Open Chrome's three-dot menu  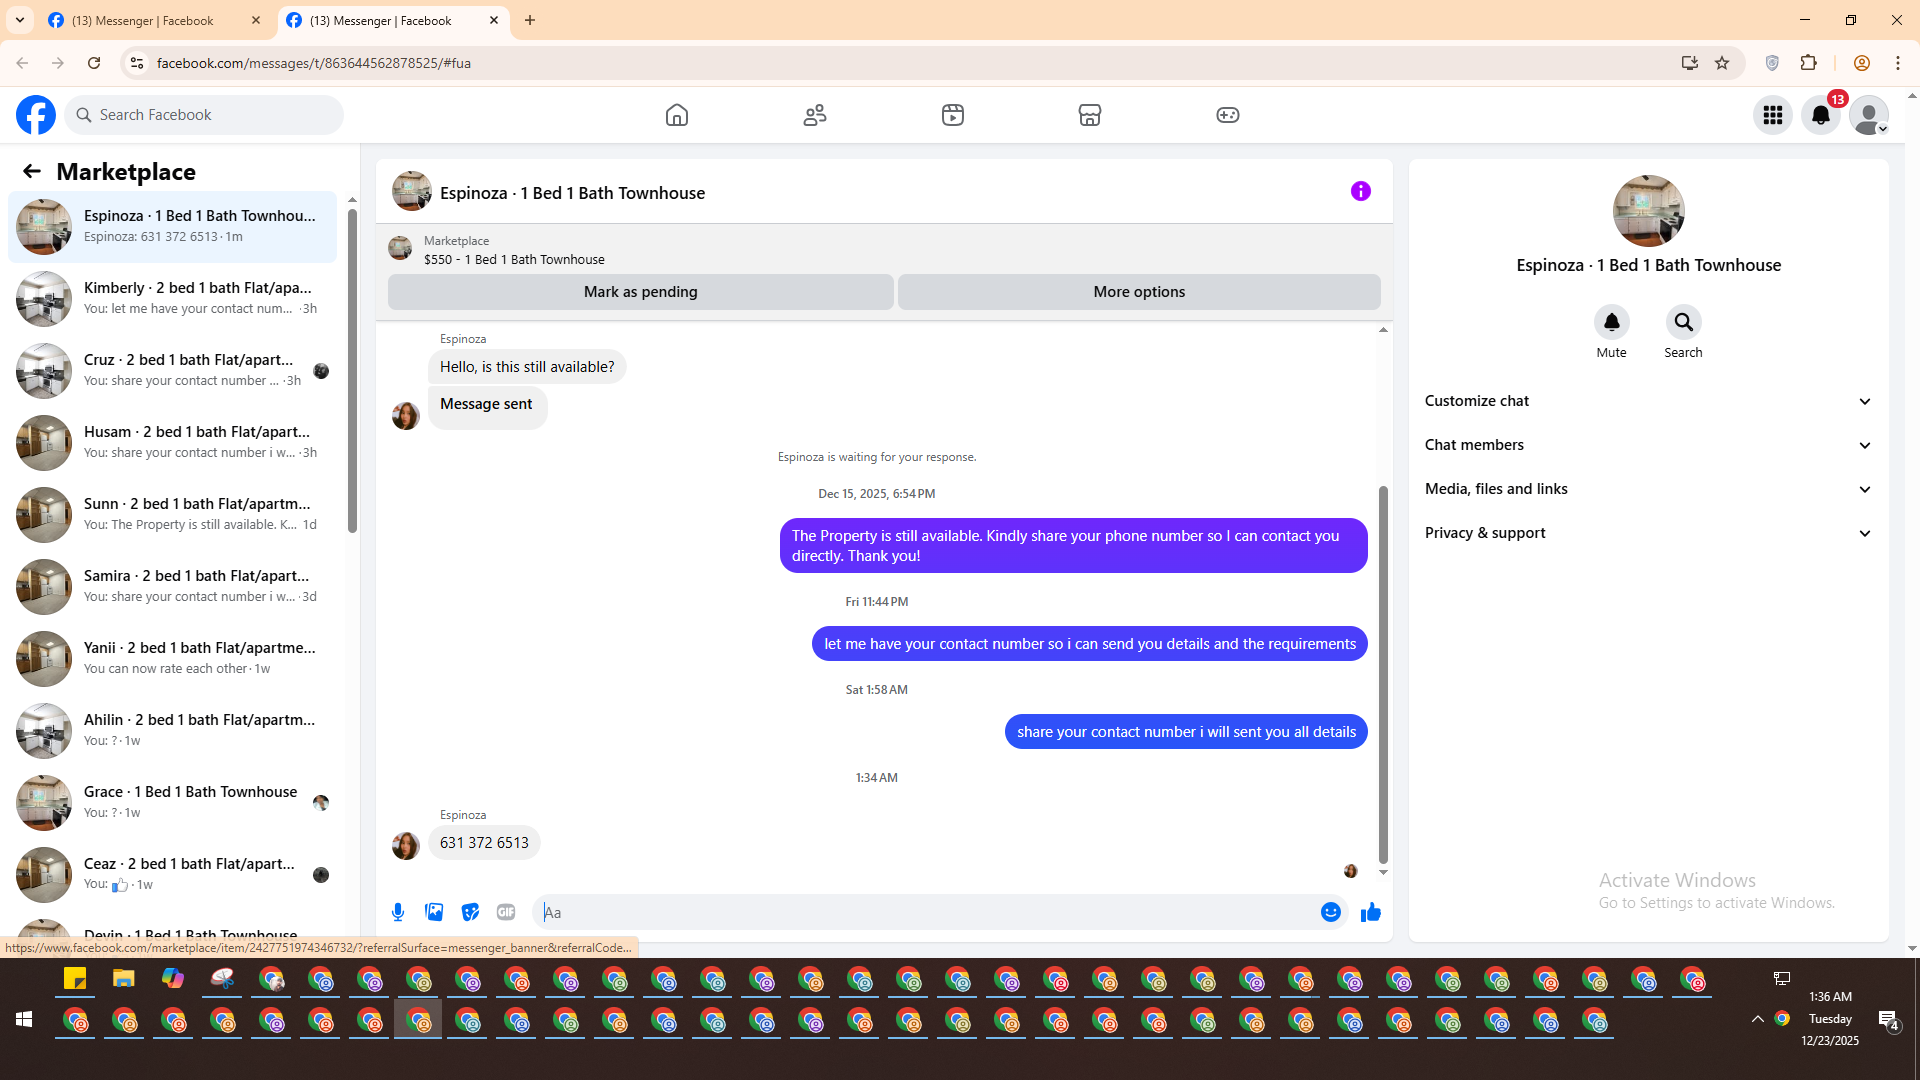1898,63
